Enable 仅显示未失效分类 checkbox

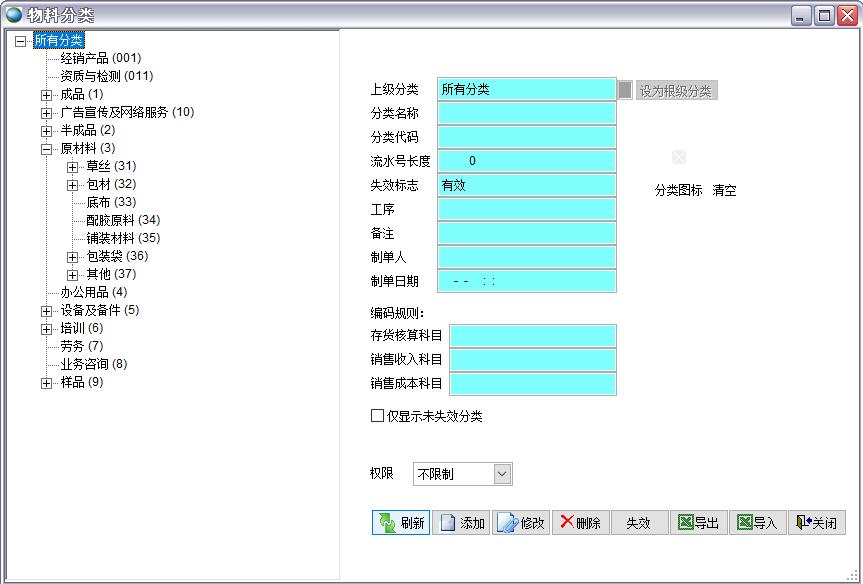click(377, 416)
